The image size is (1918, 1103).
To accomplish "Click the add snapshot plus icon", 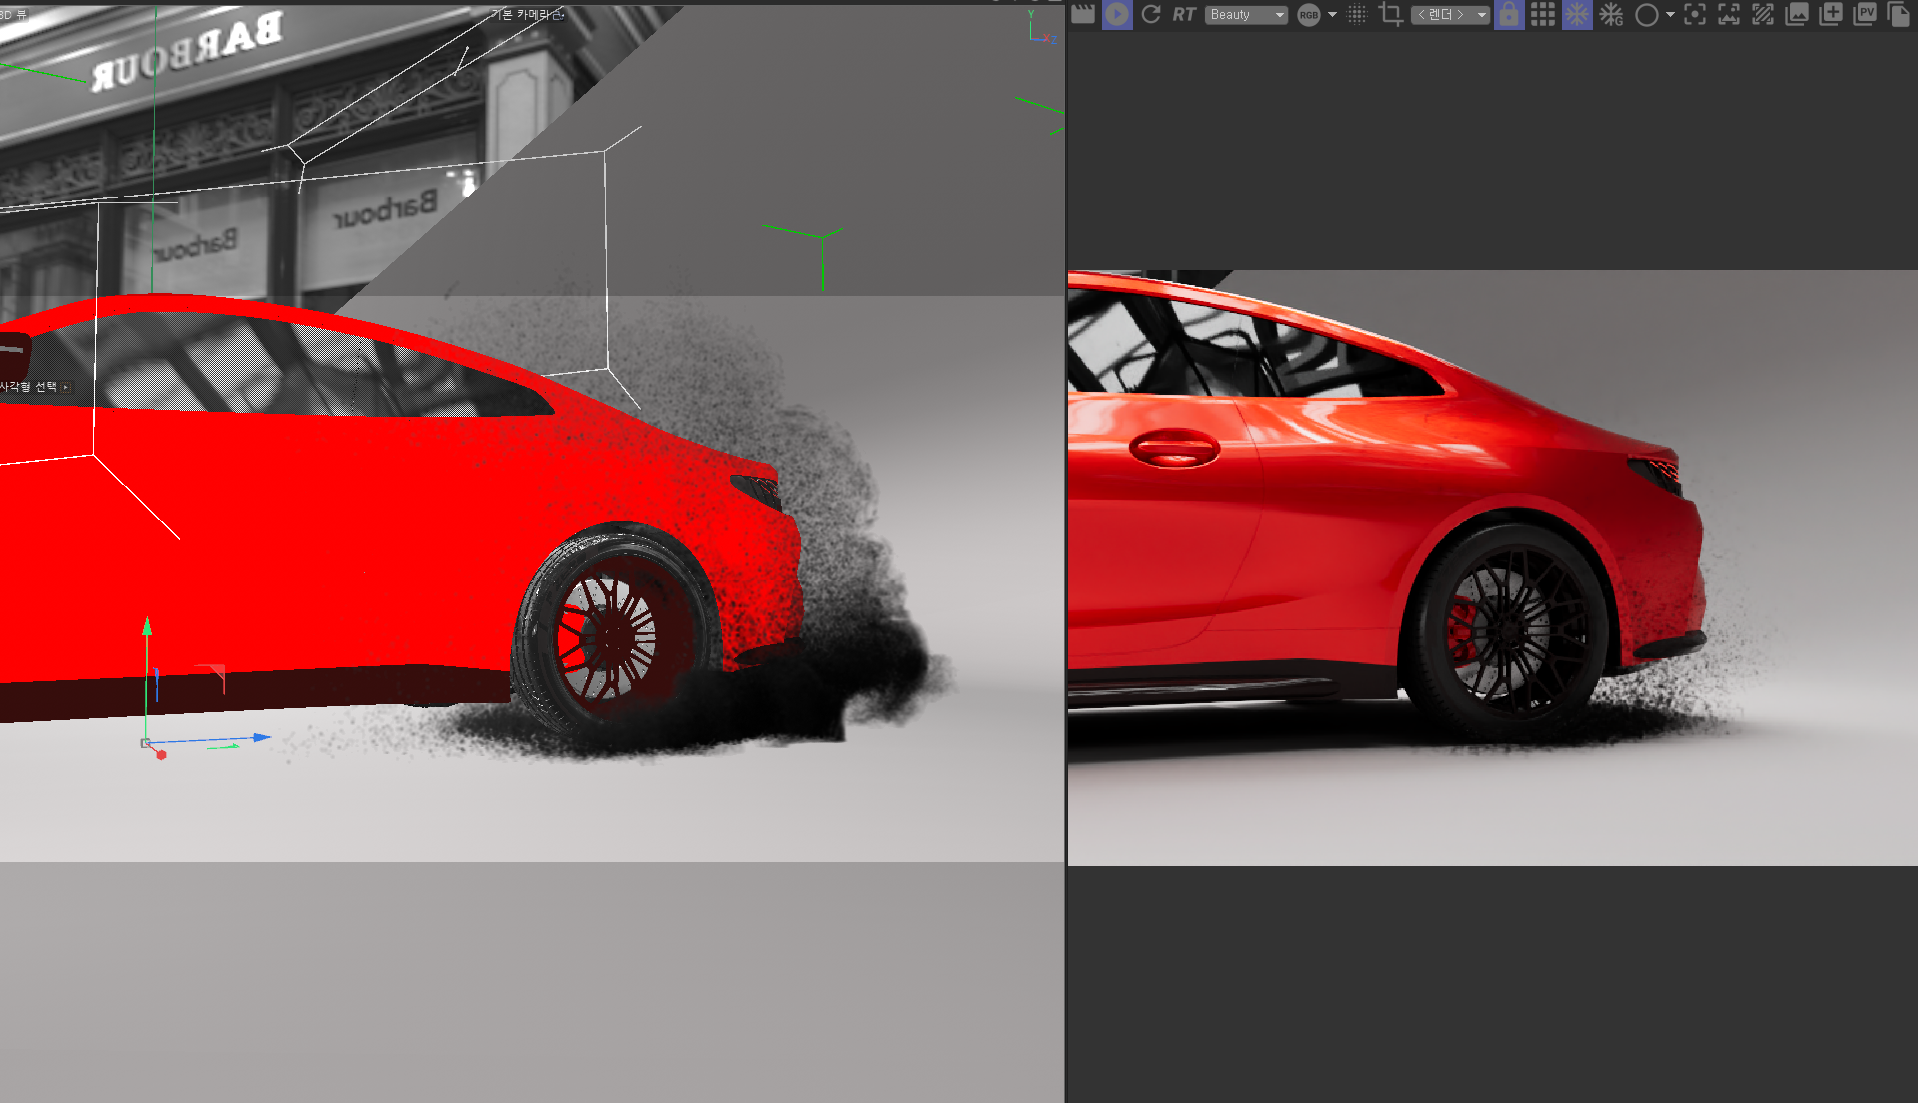I will [1831, 14].
